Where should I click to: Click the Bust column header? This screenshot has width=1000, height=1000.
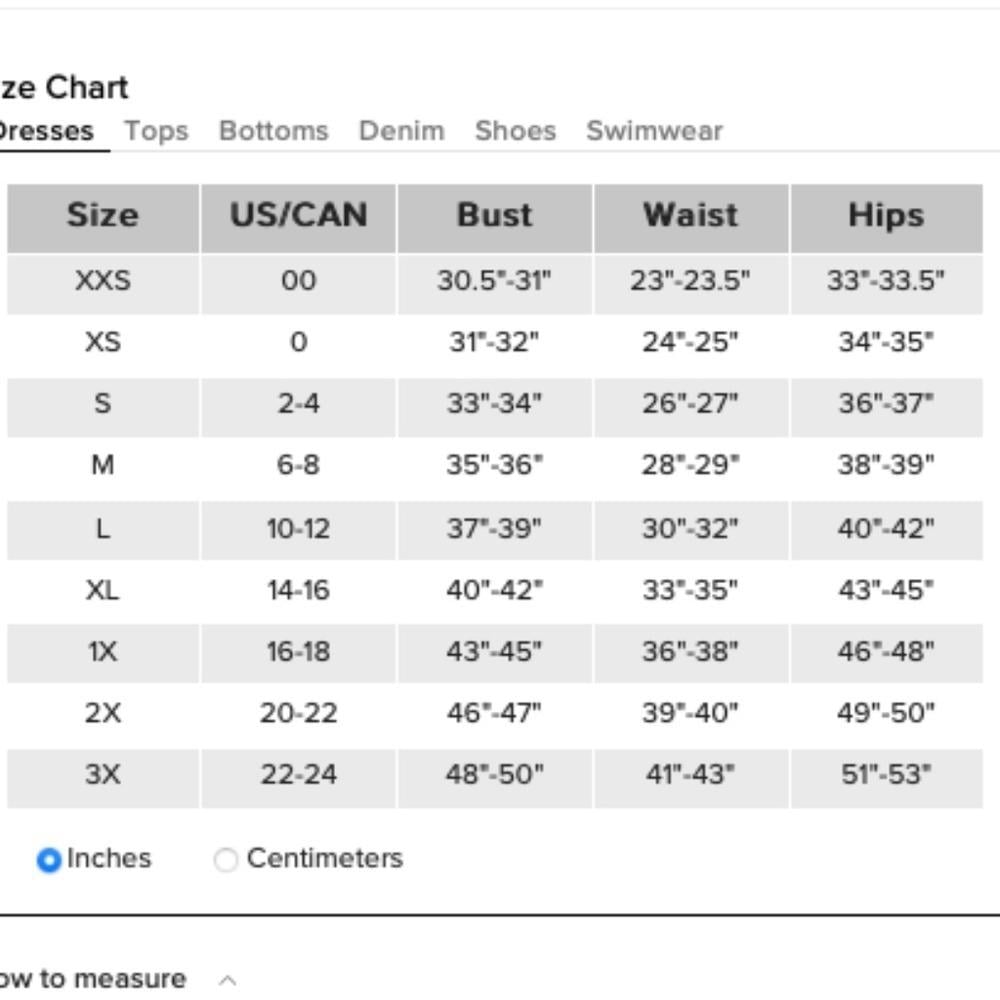pyautogui.click(x=494, y=218)
